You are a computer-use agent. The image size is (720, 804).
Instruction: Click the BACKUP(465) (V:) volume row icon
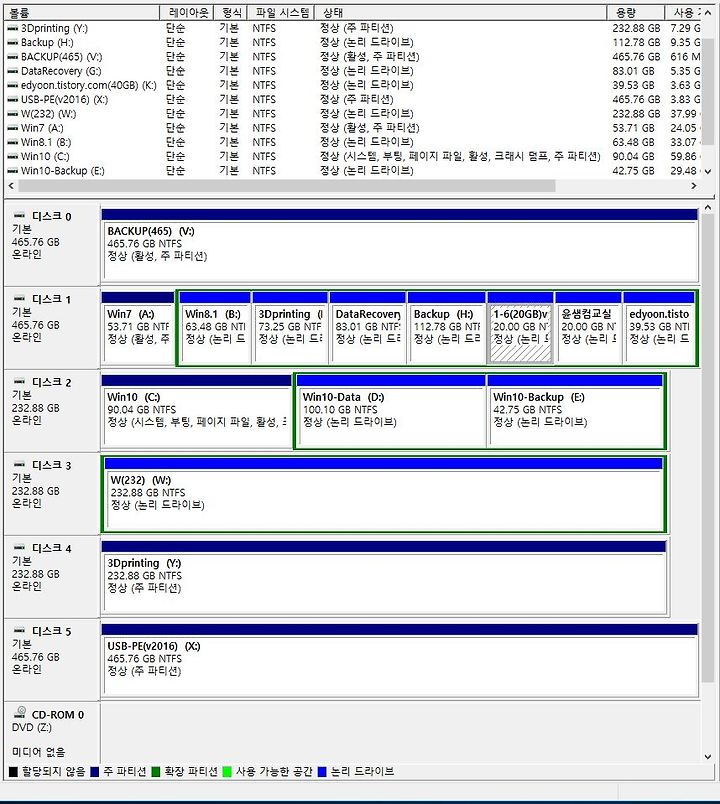coord(12,57)
